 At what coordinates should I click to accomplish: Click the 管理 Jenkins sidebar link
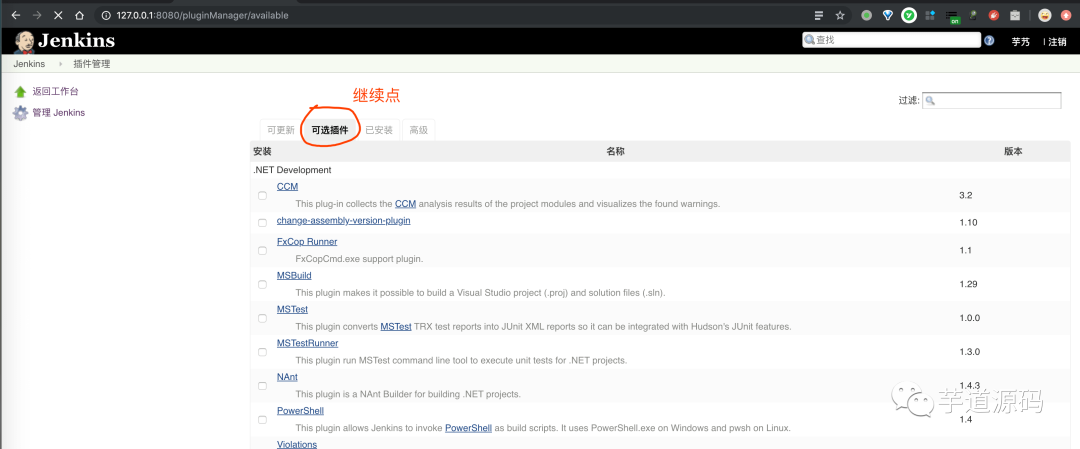click(59, 113)
